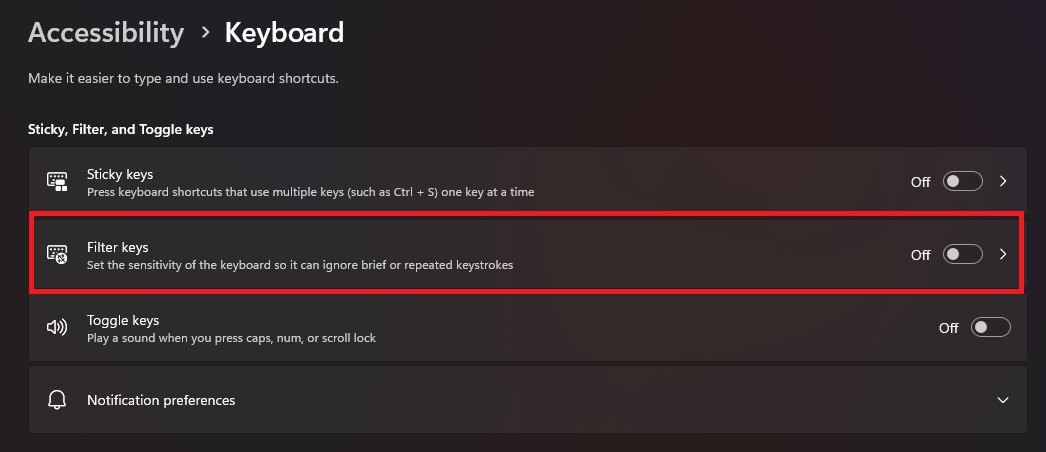This screenshot has width=1046, height=452.
Task: Turn on the Sticky keys switch
Action: [963, 181]
